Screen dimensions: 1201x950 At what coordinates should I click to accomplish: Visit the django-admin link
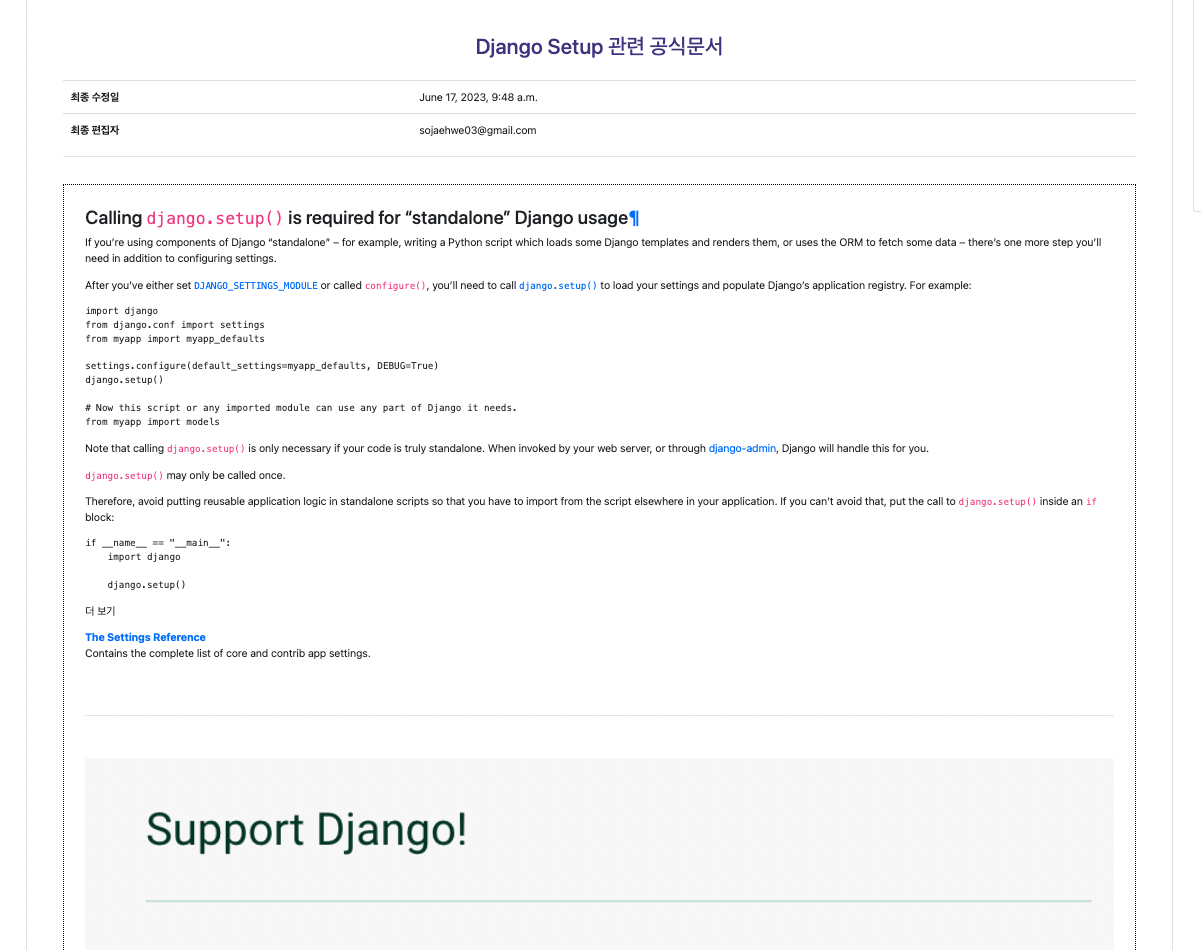[742, 449]
